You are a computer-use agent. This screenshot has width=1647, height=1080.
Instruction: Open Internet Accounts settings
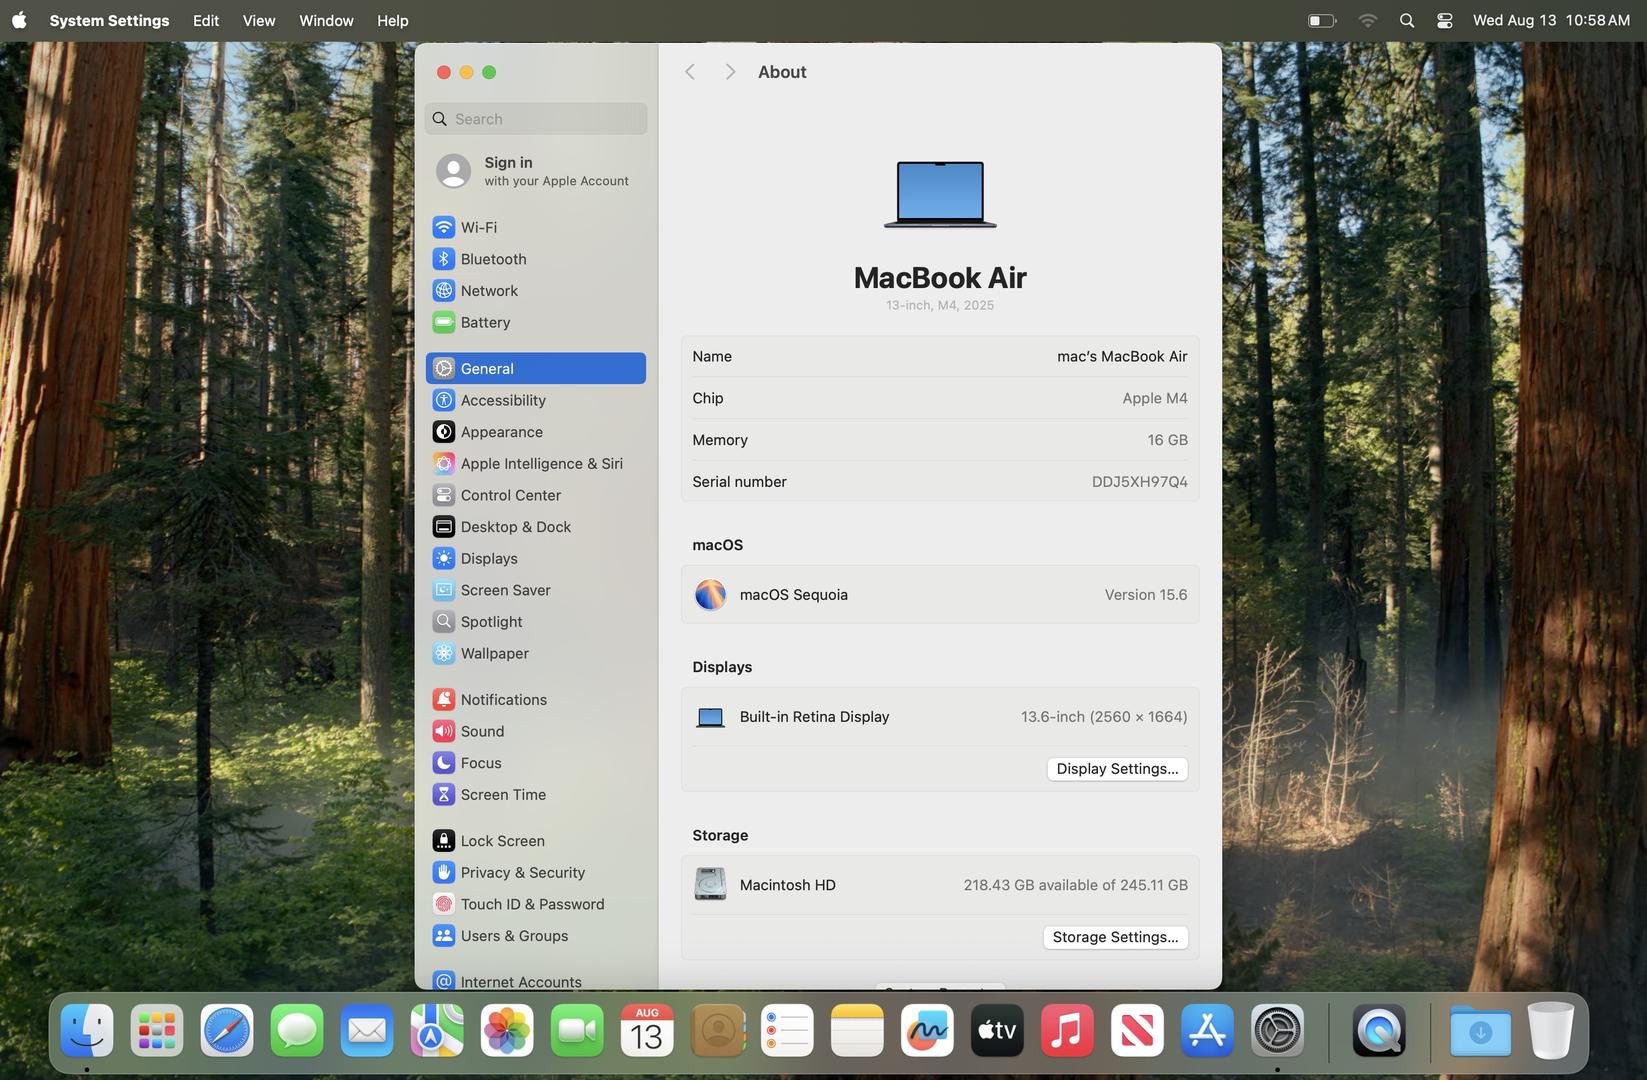pos(535,981)
